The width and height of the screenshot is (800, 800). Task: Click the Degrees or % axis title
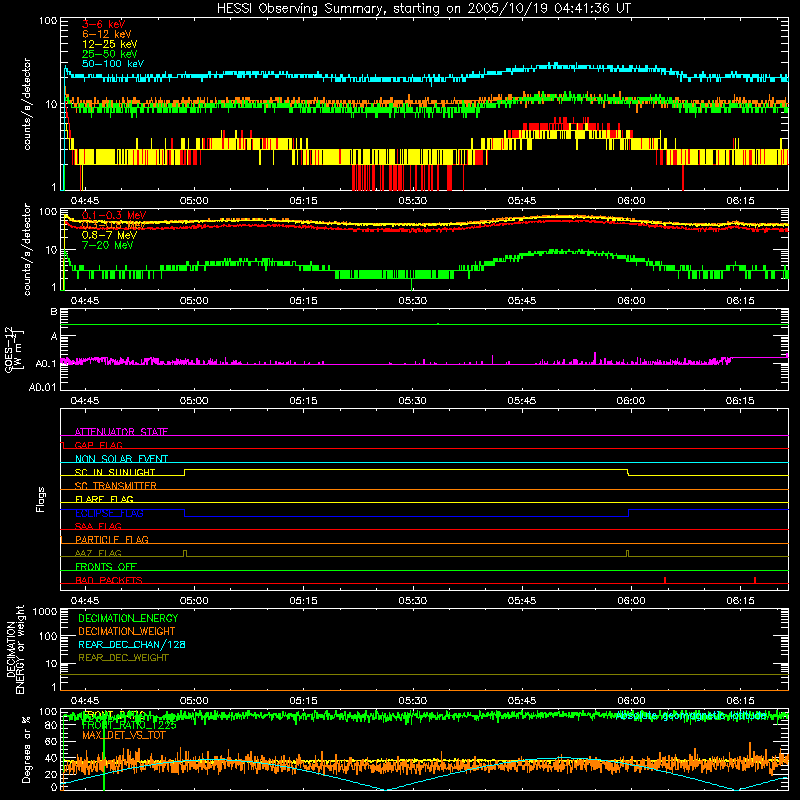26,749
